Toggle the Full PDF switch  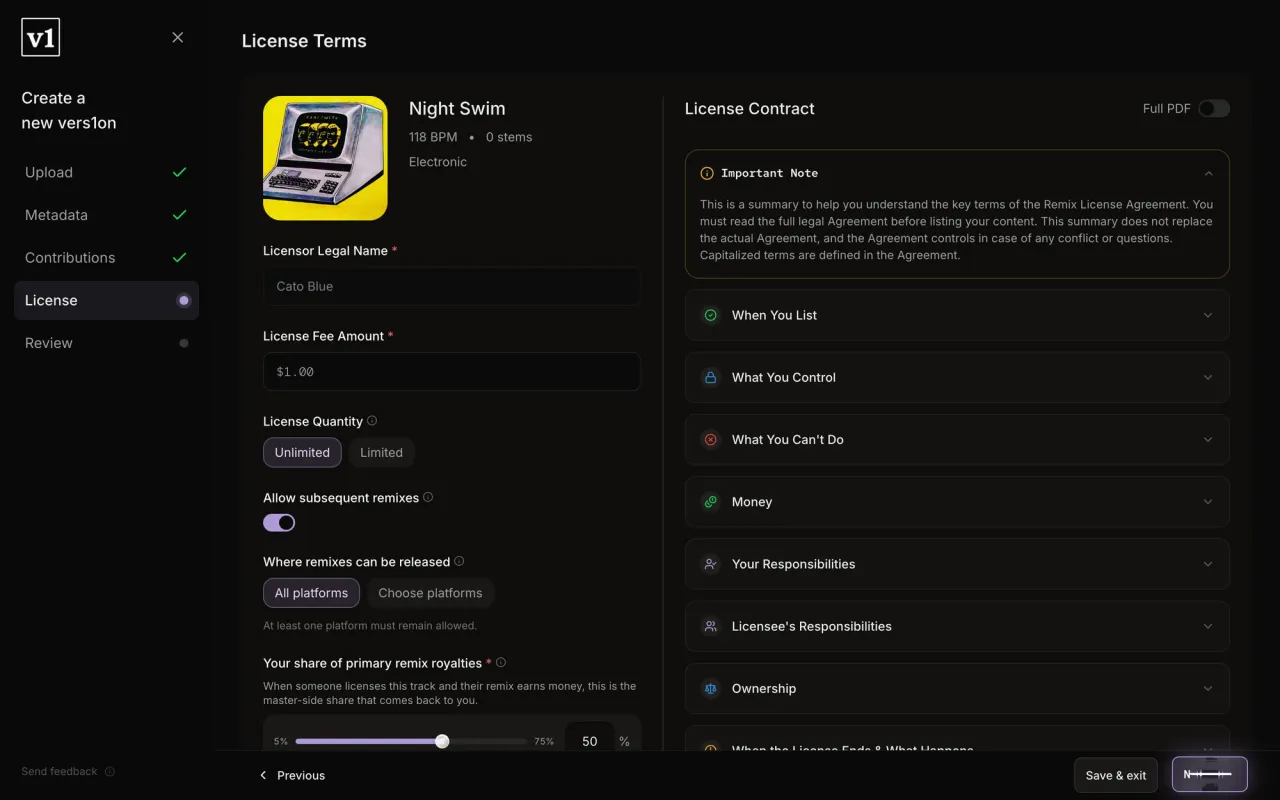(1214, 108)
